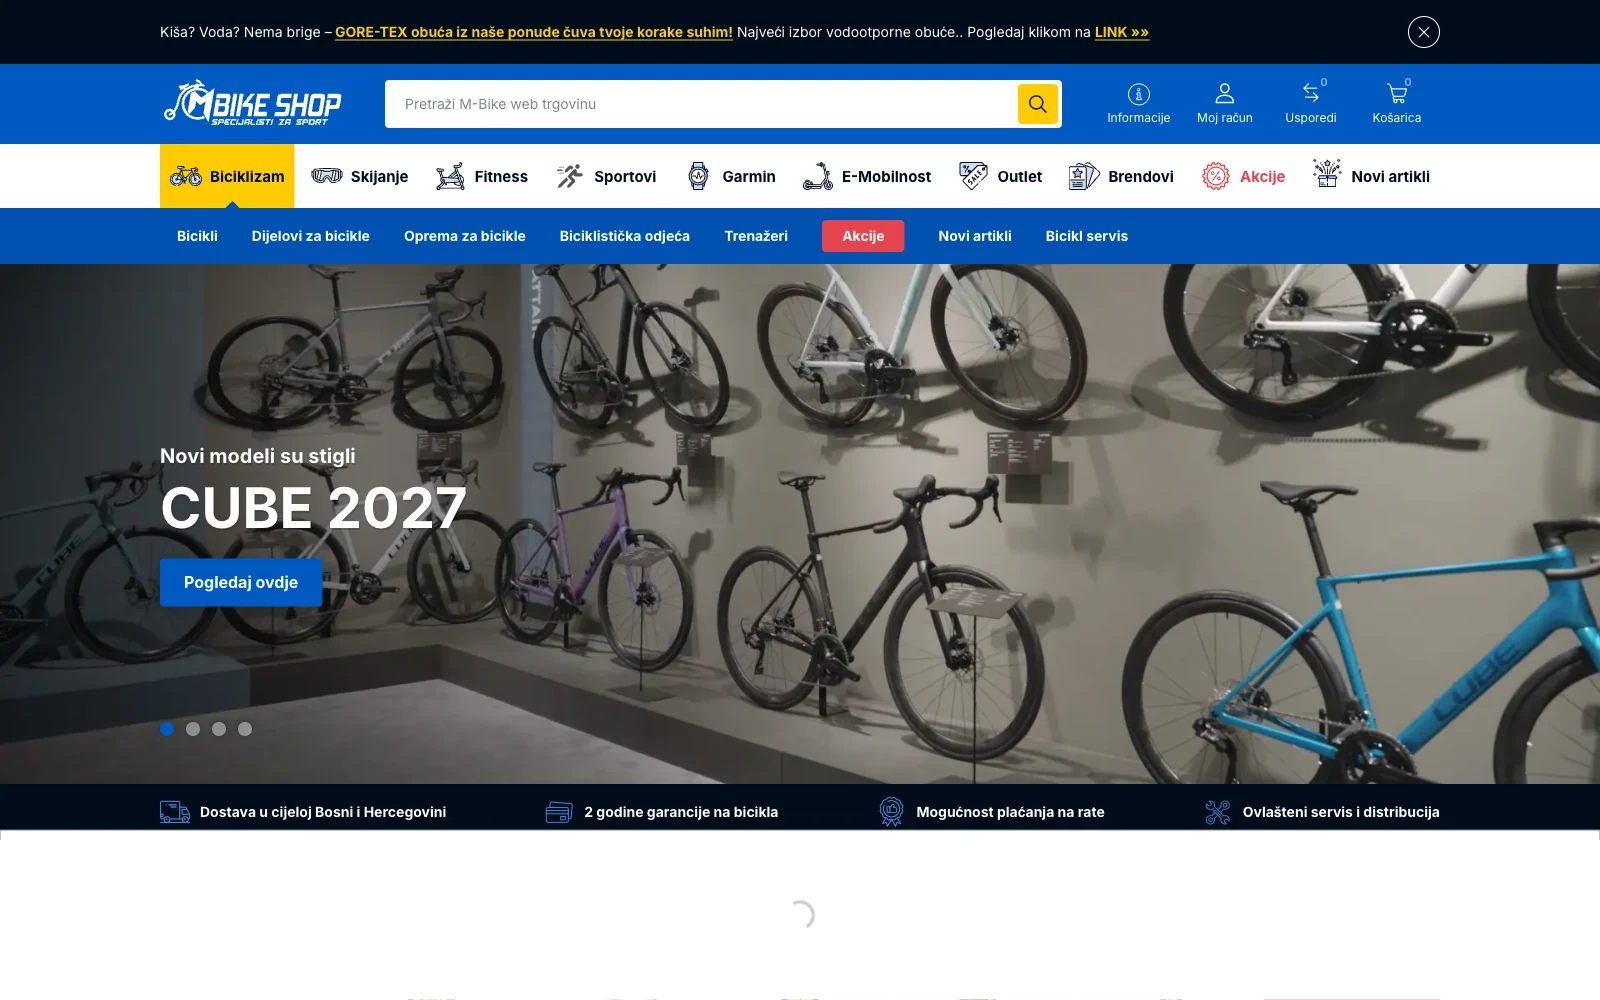This screenshot has width=1600, height=1000.
Task: Click the 2 godine garancije card icon
Action: (559, 812)
